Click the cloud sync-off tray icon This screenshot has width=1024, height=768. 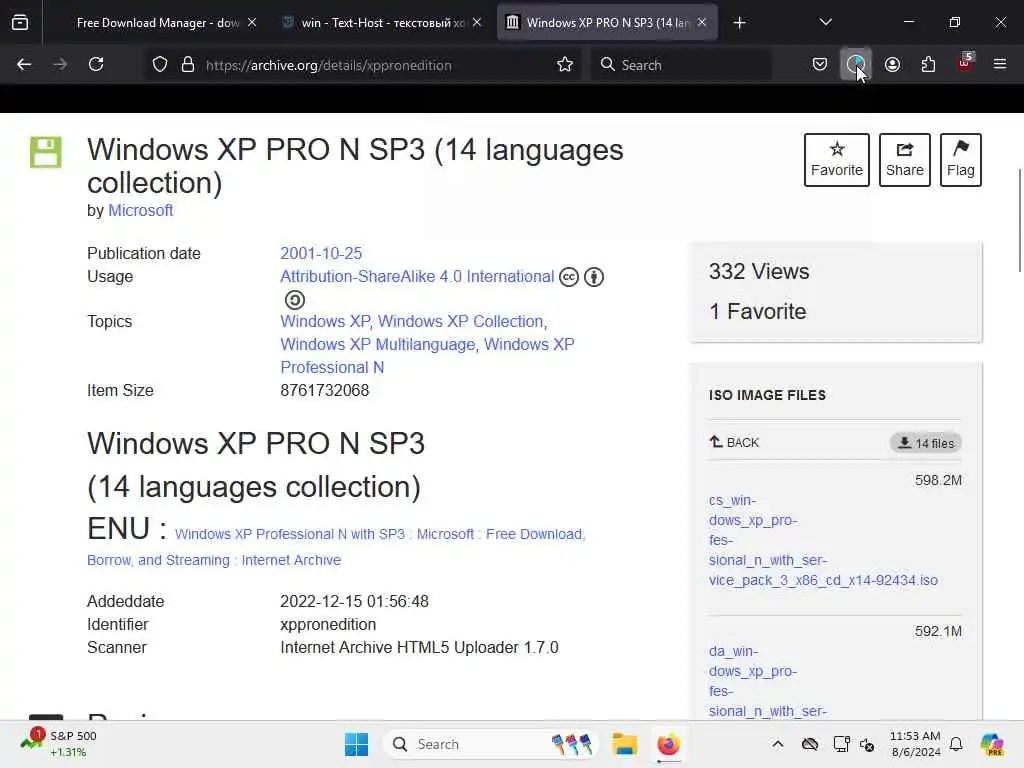tap(810, 744)
